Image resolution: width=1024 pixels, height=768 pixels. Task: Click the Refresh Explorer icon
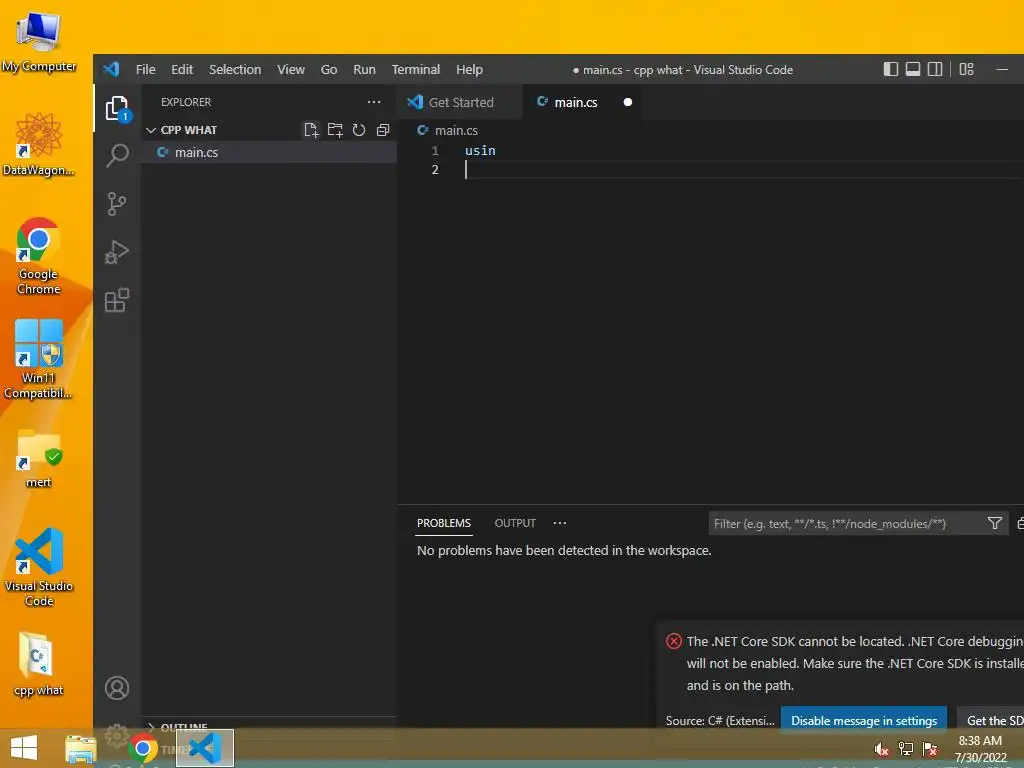[x=359, y=130]
